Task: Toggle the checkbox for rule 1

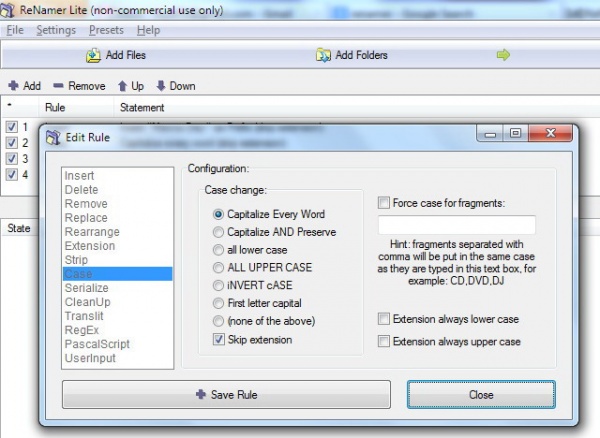Action: click(12, 127)
